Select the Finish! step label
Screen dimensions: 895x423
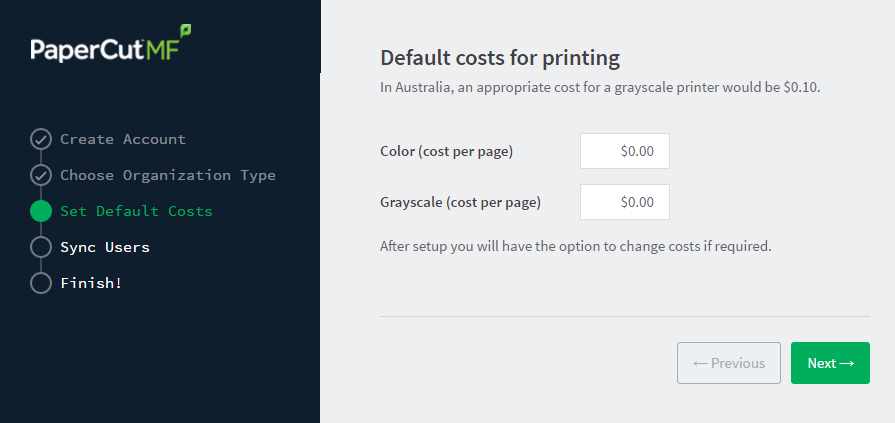point(91,283)
